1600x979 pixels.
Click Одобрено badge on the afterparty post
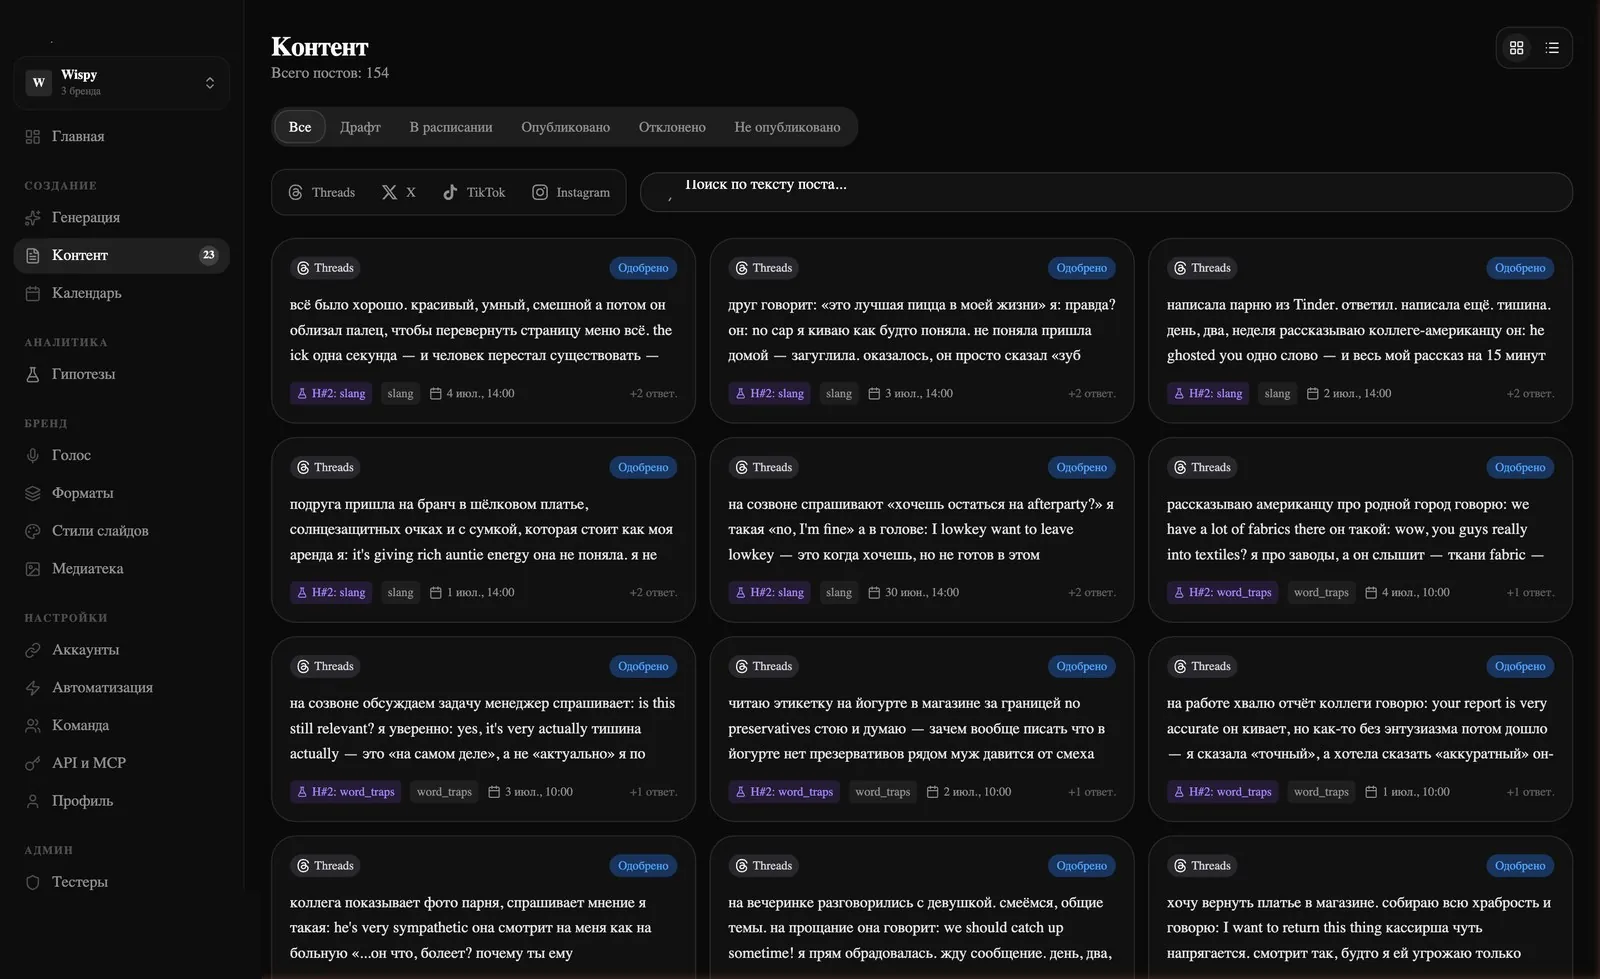tap(1082, 467)
